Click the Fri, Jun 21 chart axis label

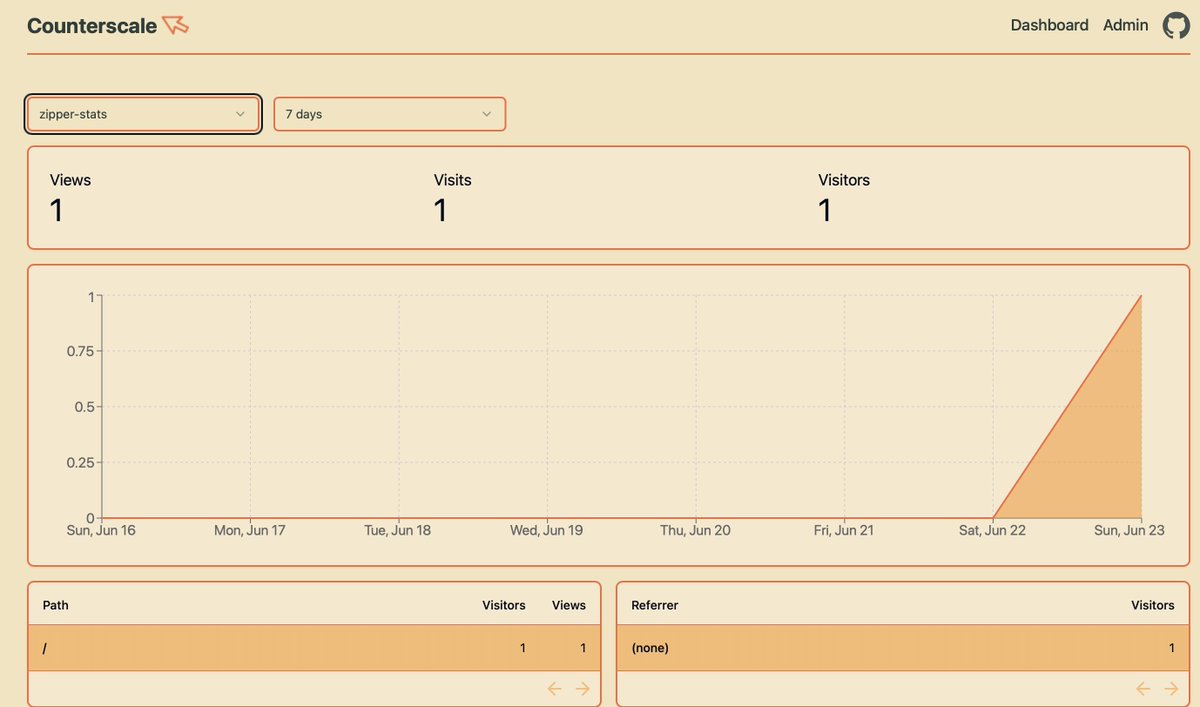tap(843, 530)
